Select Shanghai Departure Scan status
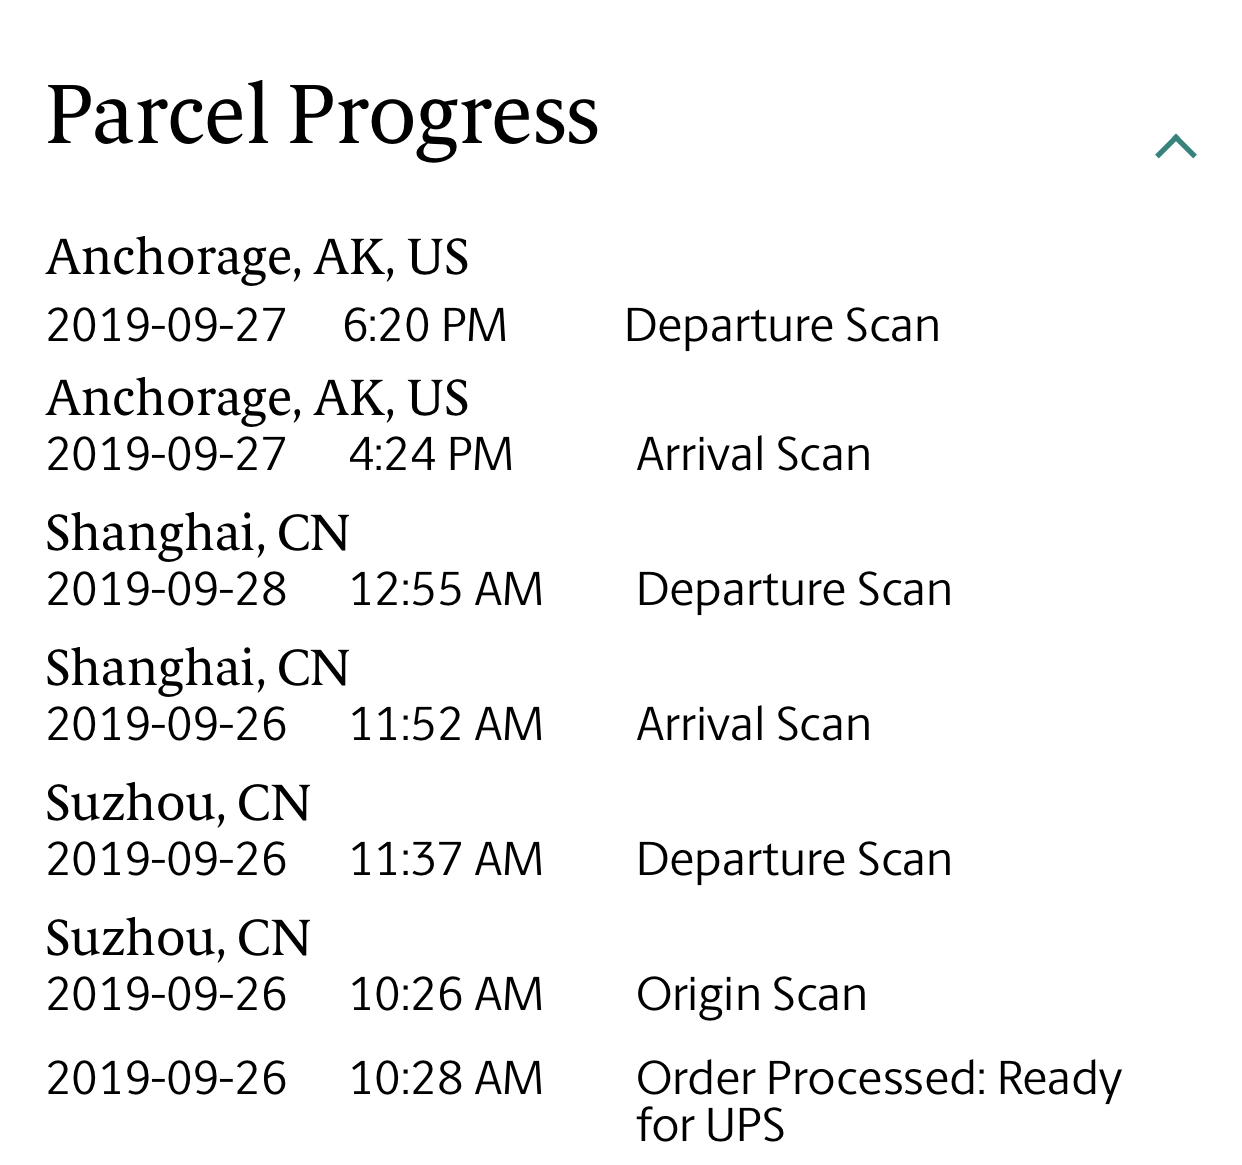 pyautogui.click(x=794, y=590)
